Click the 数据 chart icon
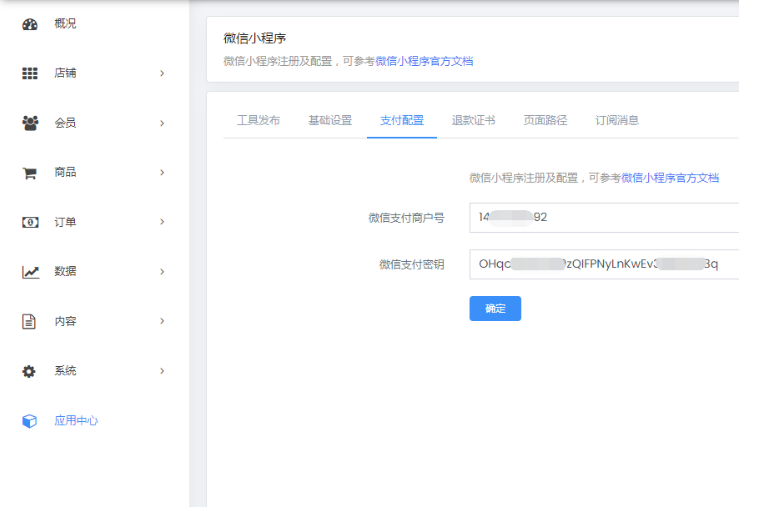Viewport: 758px width, 511px height. tap(30, 272)
